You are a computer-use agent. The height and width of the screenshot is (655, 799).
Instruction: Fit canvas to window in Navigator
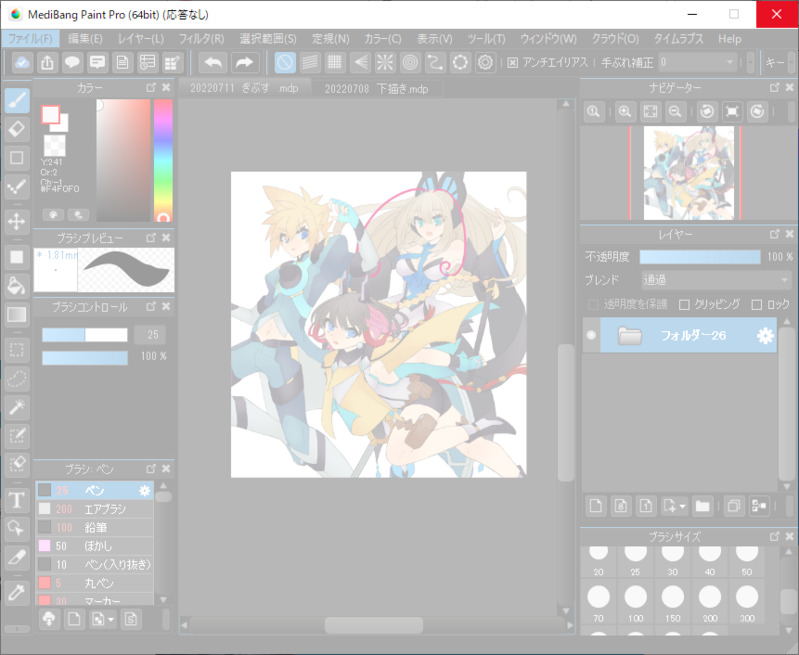pos(650,112)
